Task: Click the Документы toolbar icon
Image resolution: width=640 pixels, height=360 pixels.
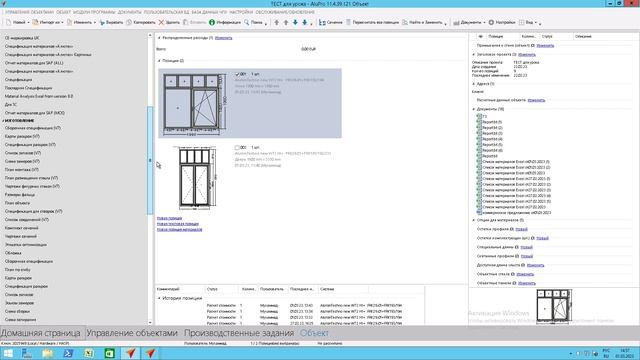Action: [x=456, y=22]
